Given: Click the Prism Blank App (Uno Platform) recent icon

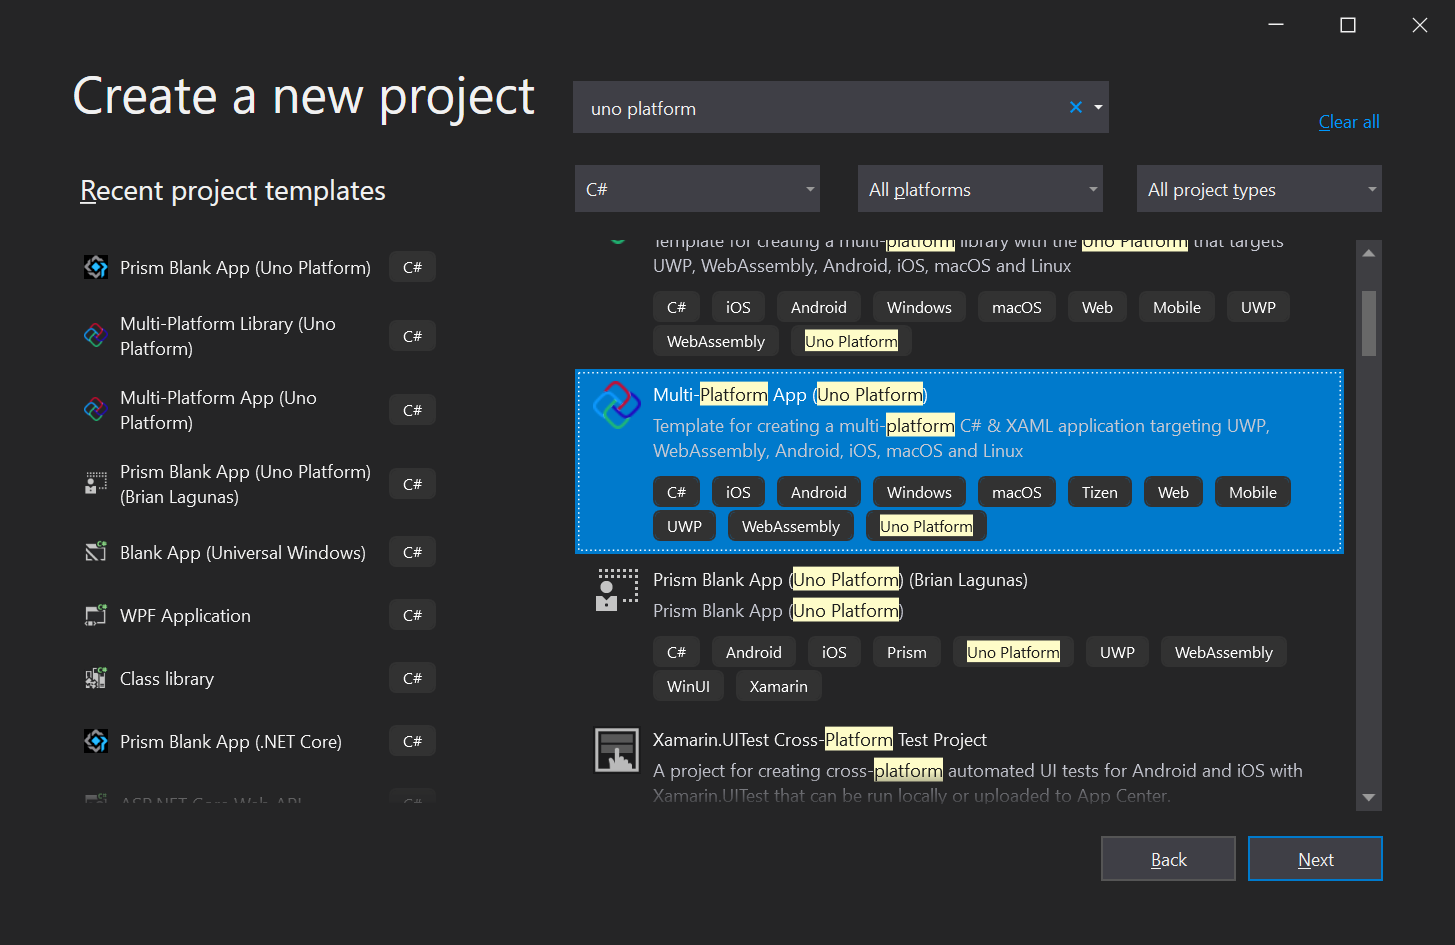Looking at the screenshot, I should [96, 267].
